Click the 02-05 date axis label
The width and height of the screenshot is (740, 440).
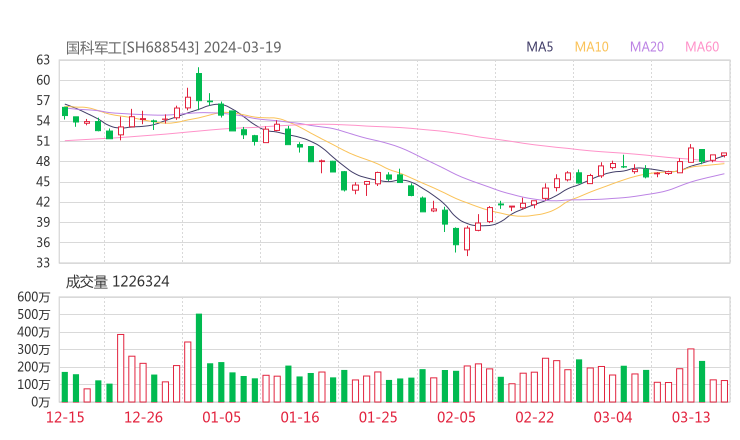(x=456, y=417)
